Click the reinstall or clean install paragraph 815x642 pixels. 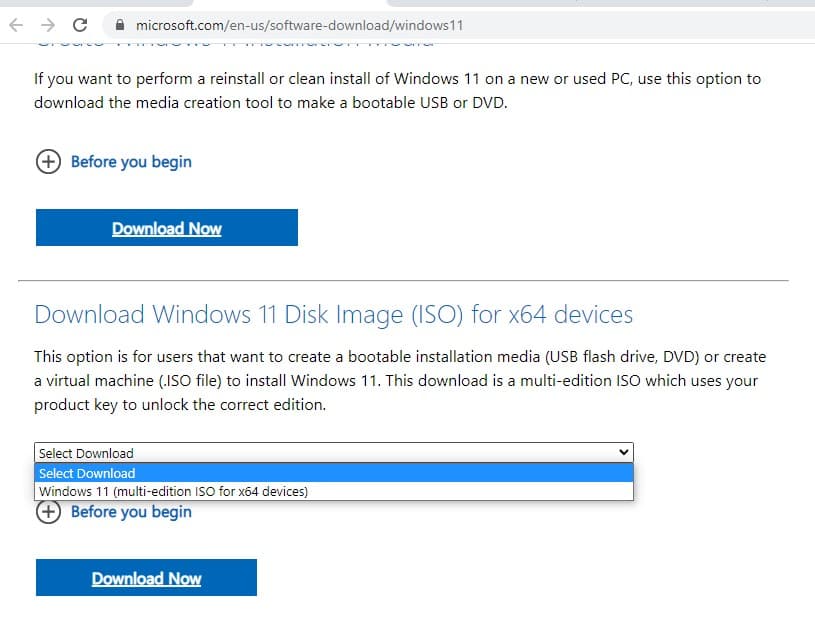[x=397, y=90]
